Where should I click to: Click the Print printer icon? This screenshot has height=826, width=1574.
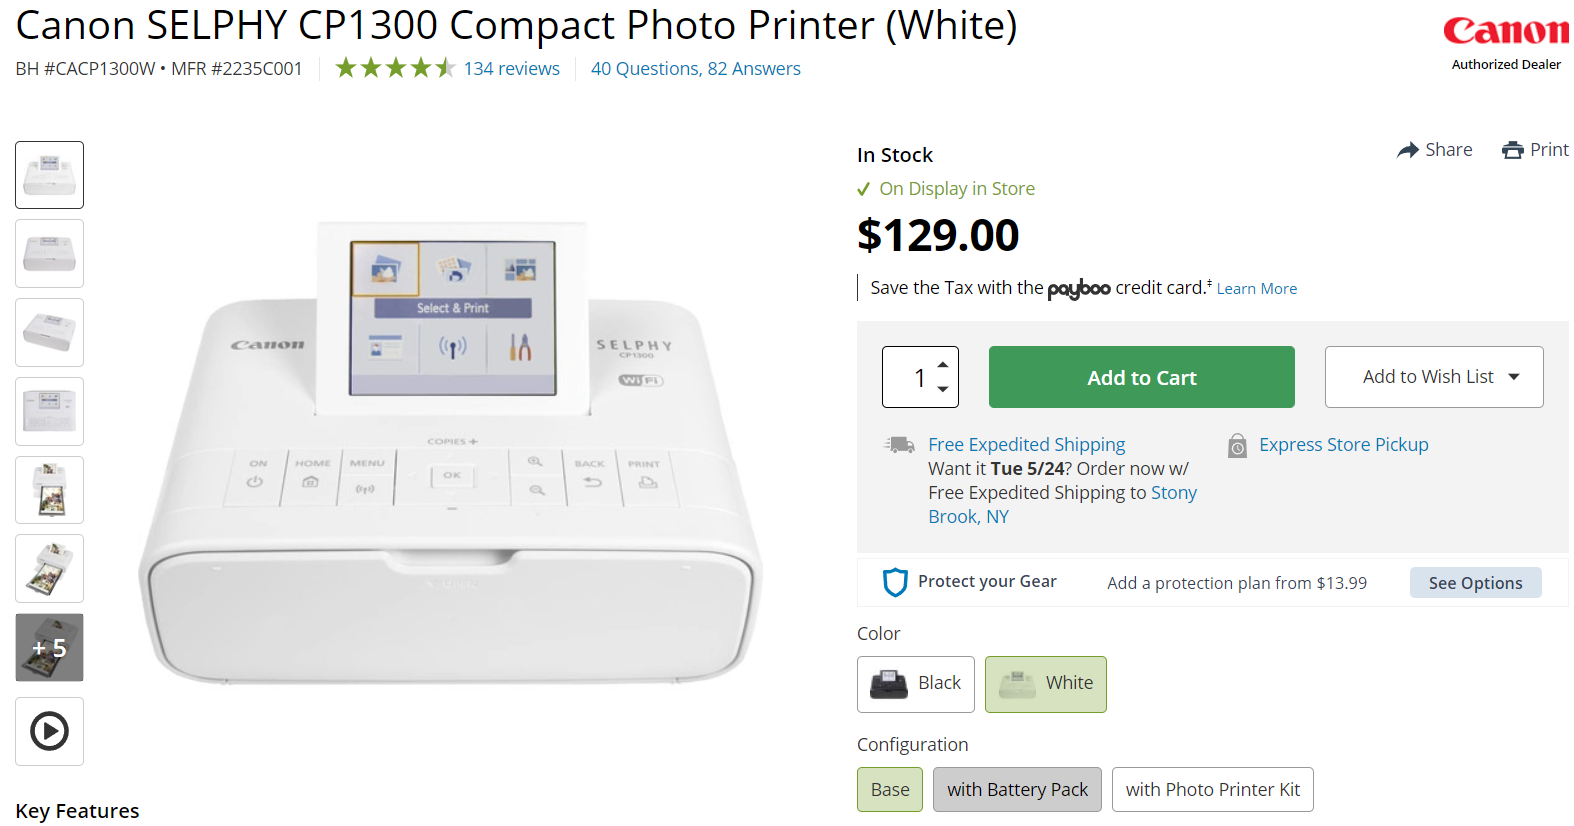[x=1513, y=150]
